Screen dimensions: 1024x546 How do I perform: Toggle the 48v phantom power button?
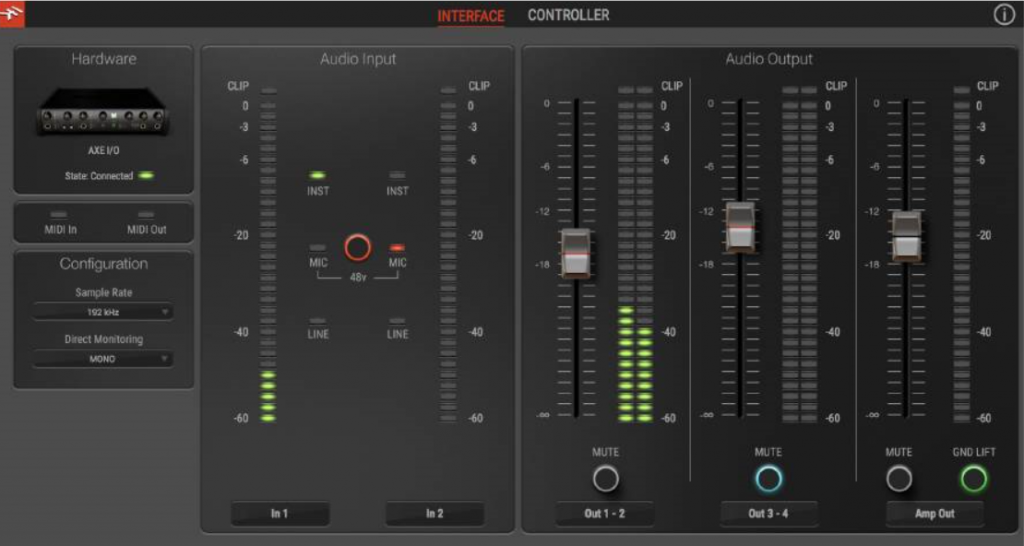tap(357, 248)
